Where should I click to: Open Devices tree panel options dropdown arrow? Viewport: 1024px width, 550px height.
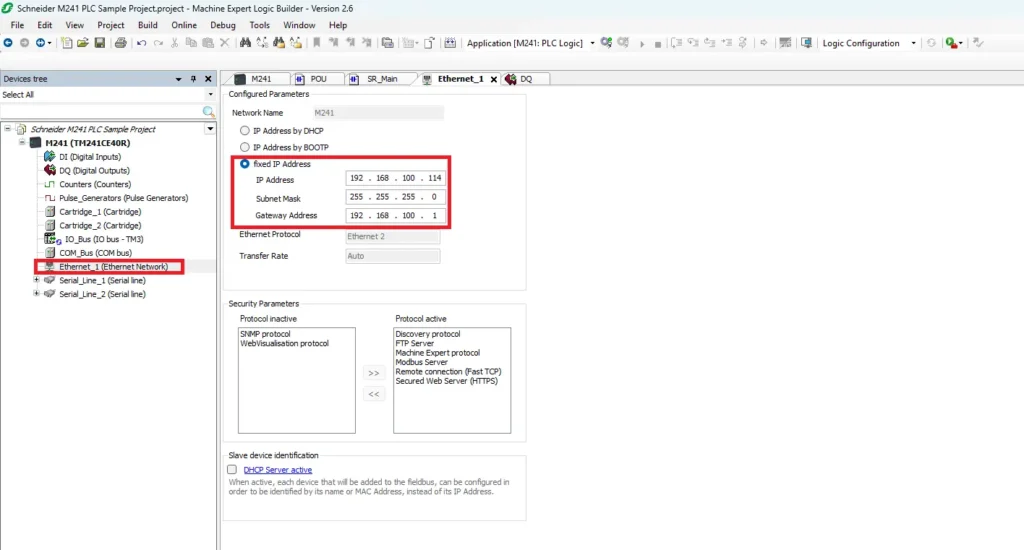178,79
